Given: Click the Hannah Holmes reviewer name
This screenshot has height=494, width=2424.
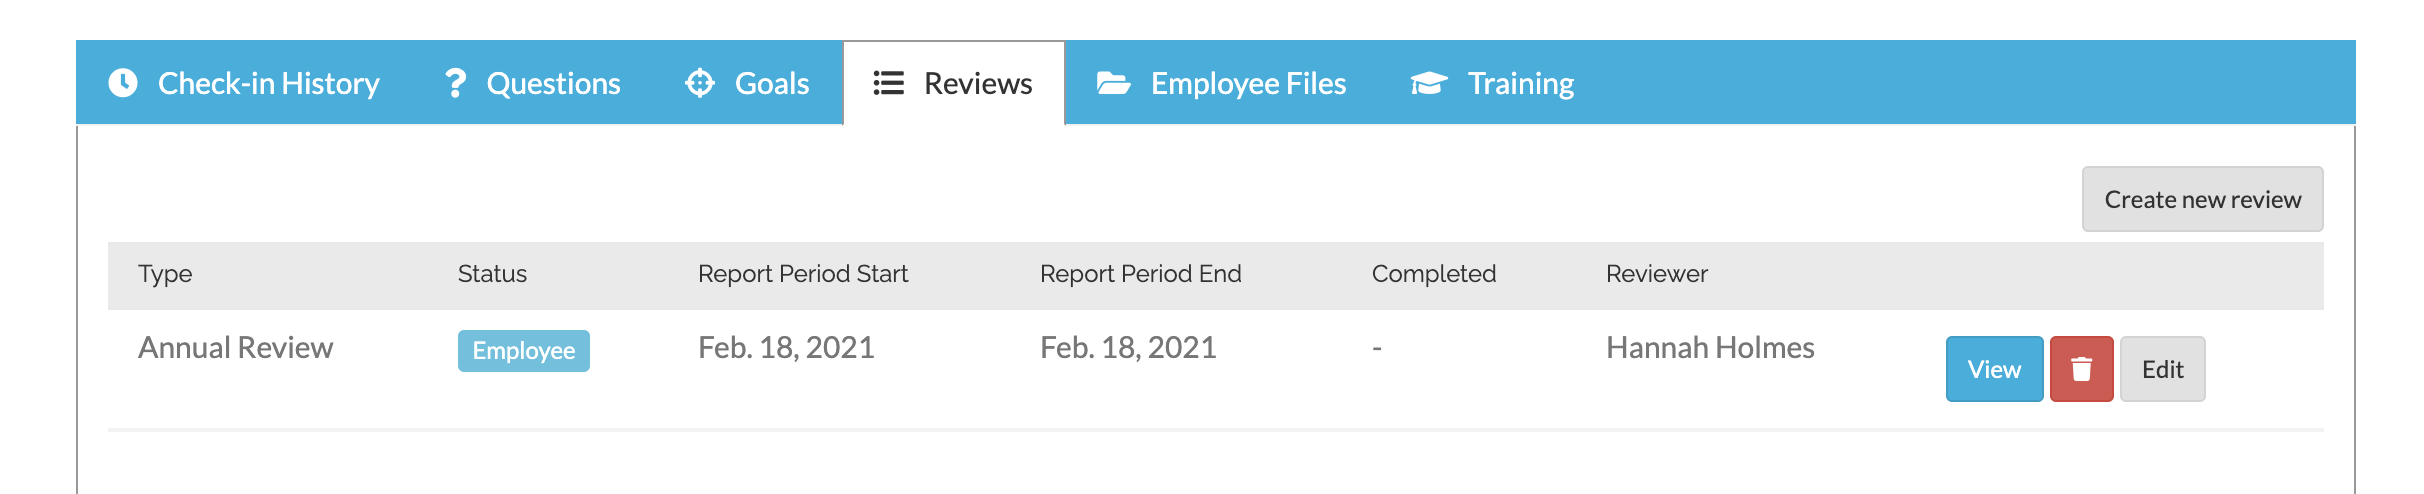Looking at the screenshot, I should pyautogui.click(x=1709, y=348).
